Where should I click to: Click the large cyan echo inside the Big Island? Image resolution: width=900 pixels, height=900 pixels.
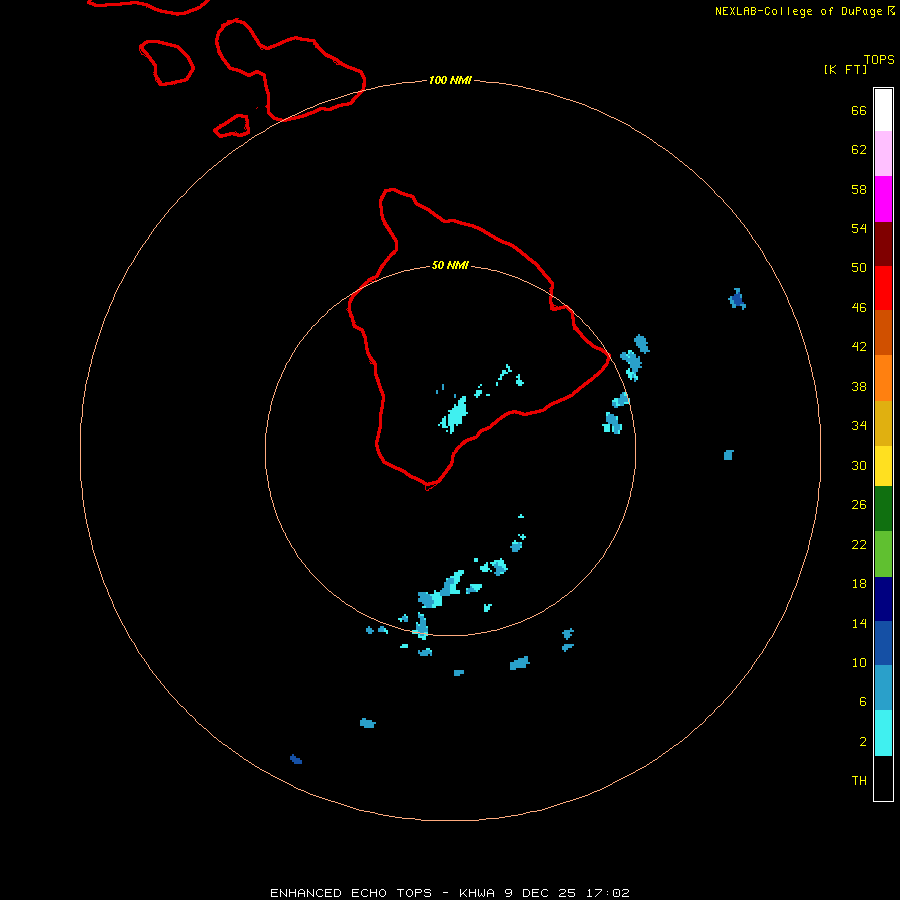coord(455,414)
